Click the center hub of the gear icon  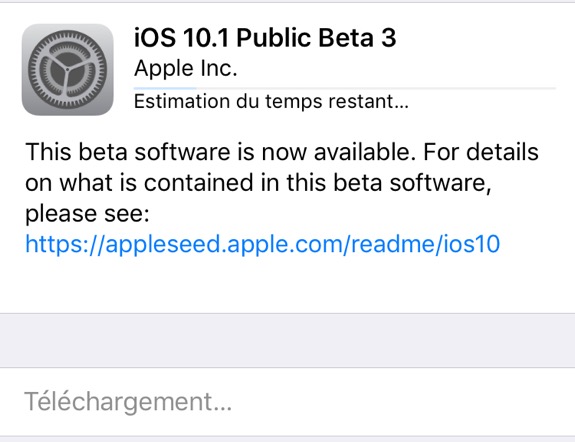point(67,69)
